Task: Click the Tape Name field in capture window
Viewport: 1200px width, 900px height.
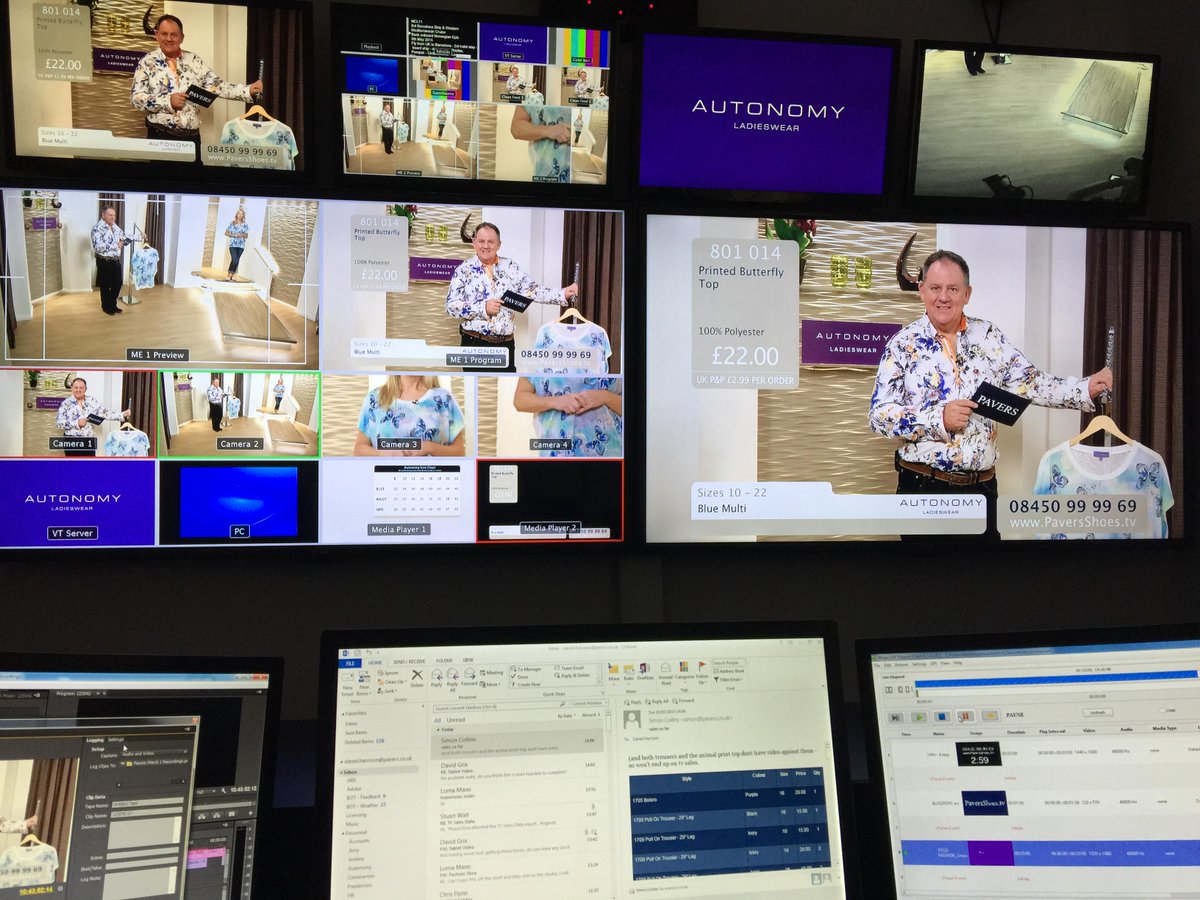Action: click(147, 802)
